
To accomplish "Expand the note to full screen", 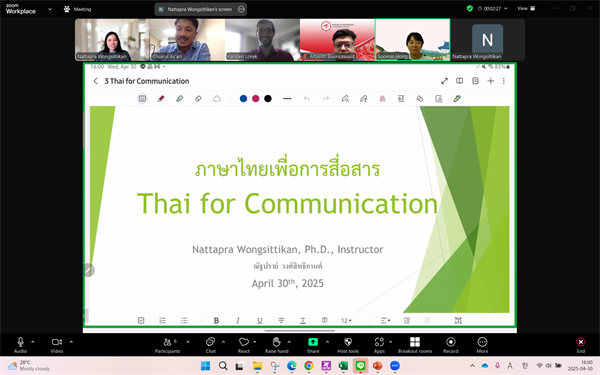I will [444, 81].
